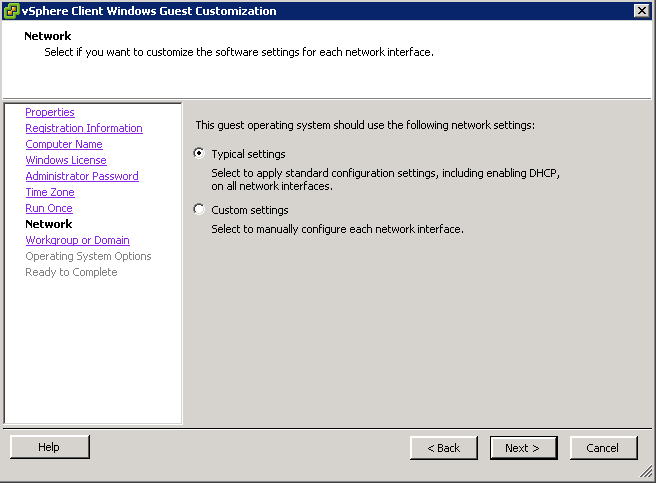Open the Registration Information step
656x483 pixels.
pos(84,128)
